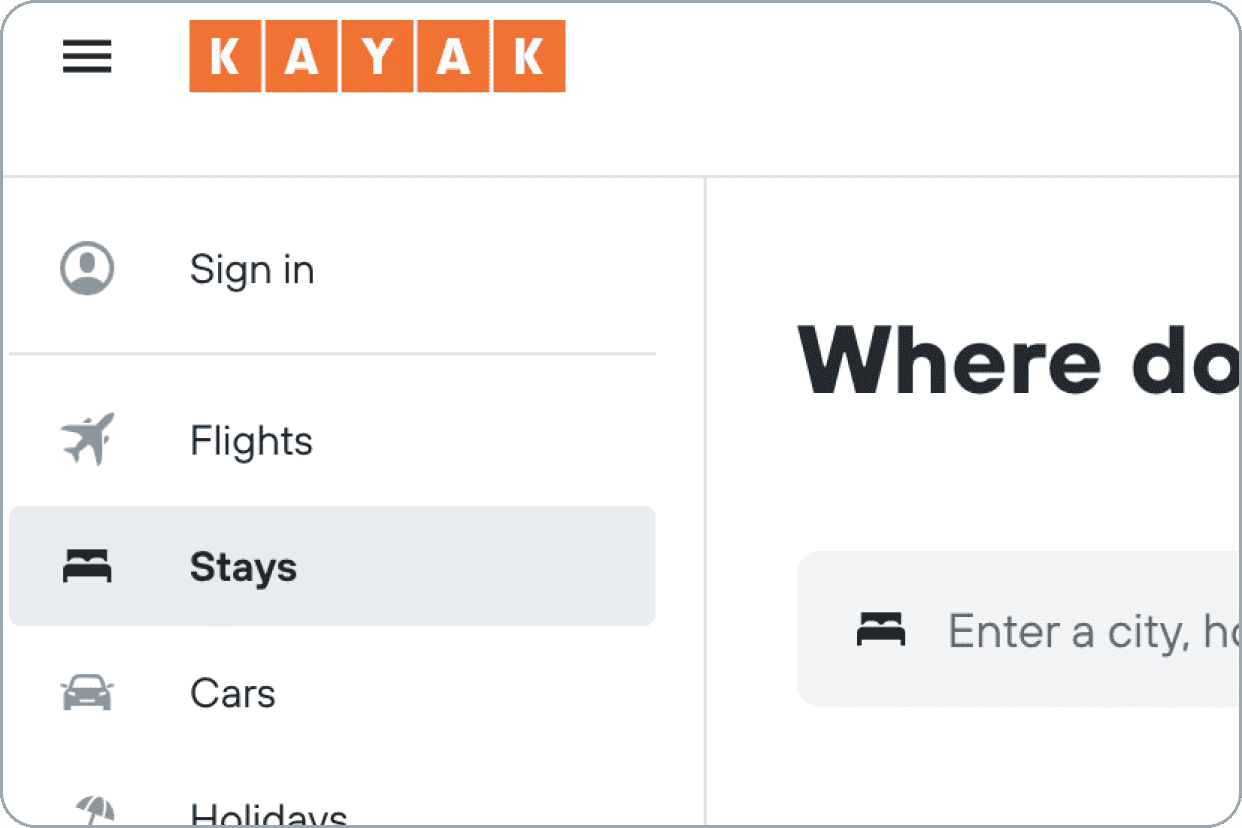Open the Sign in link

click(252, 269)
